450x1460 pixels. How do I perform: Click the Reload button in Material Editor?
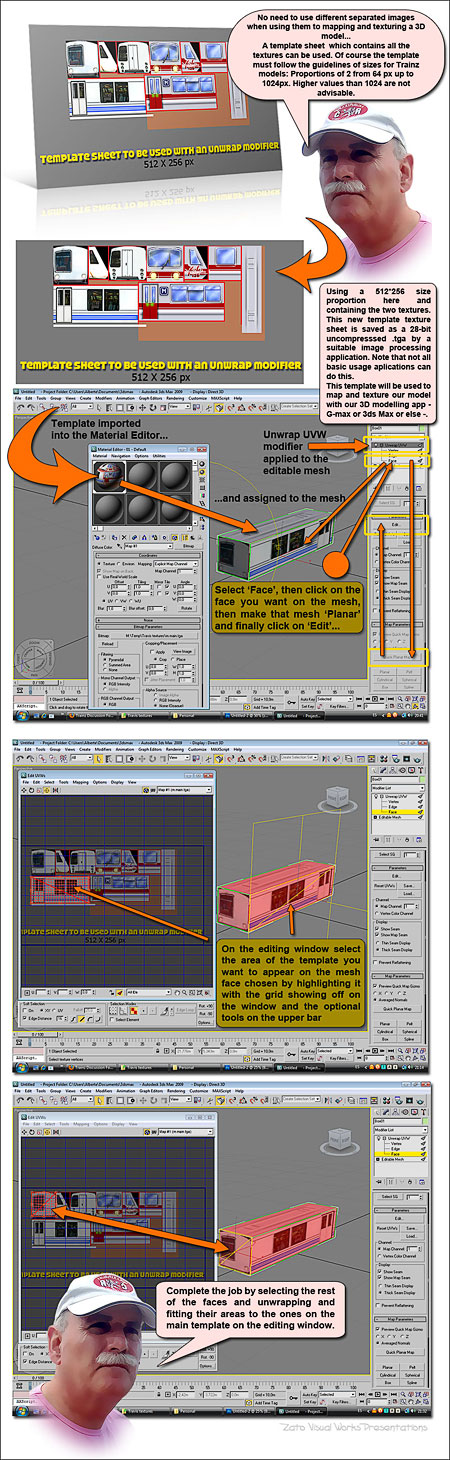pos(108,643)
